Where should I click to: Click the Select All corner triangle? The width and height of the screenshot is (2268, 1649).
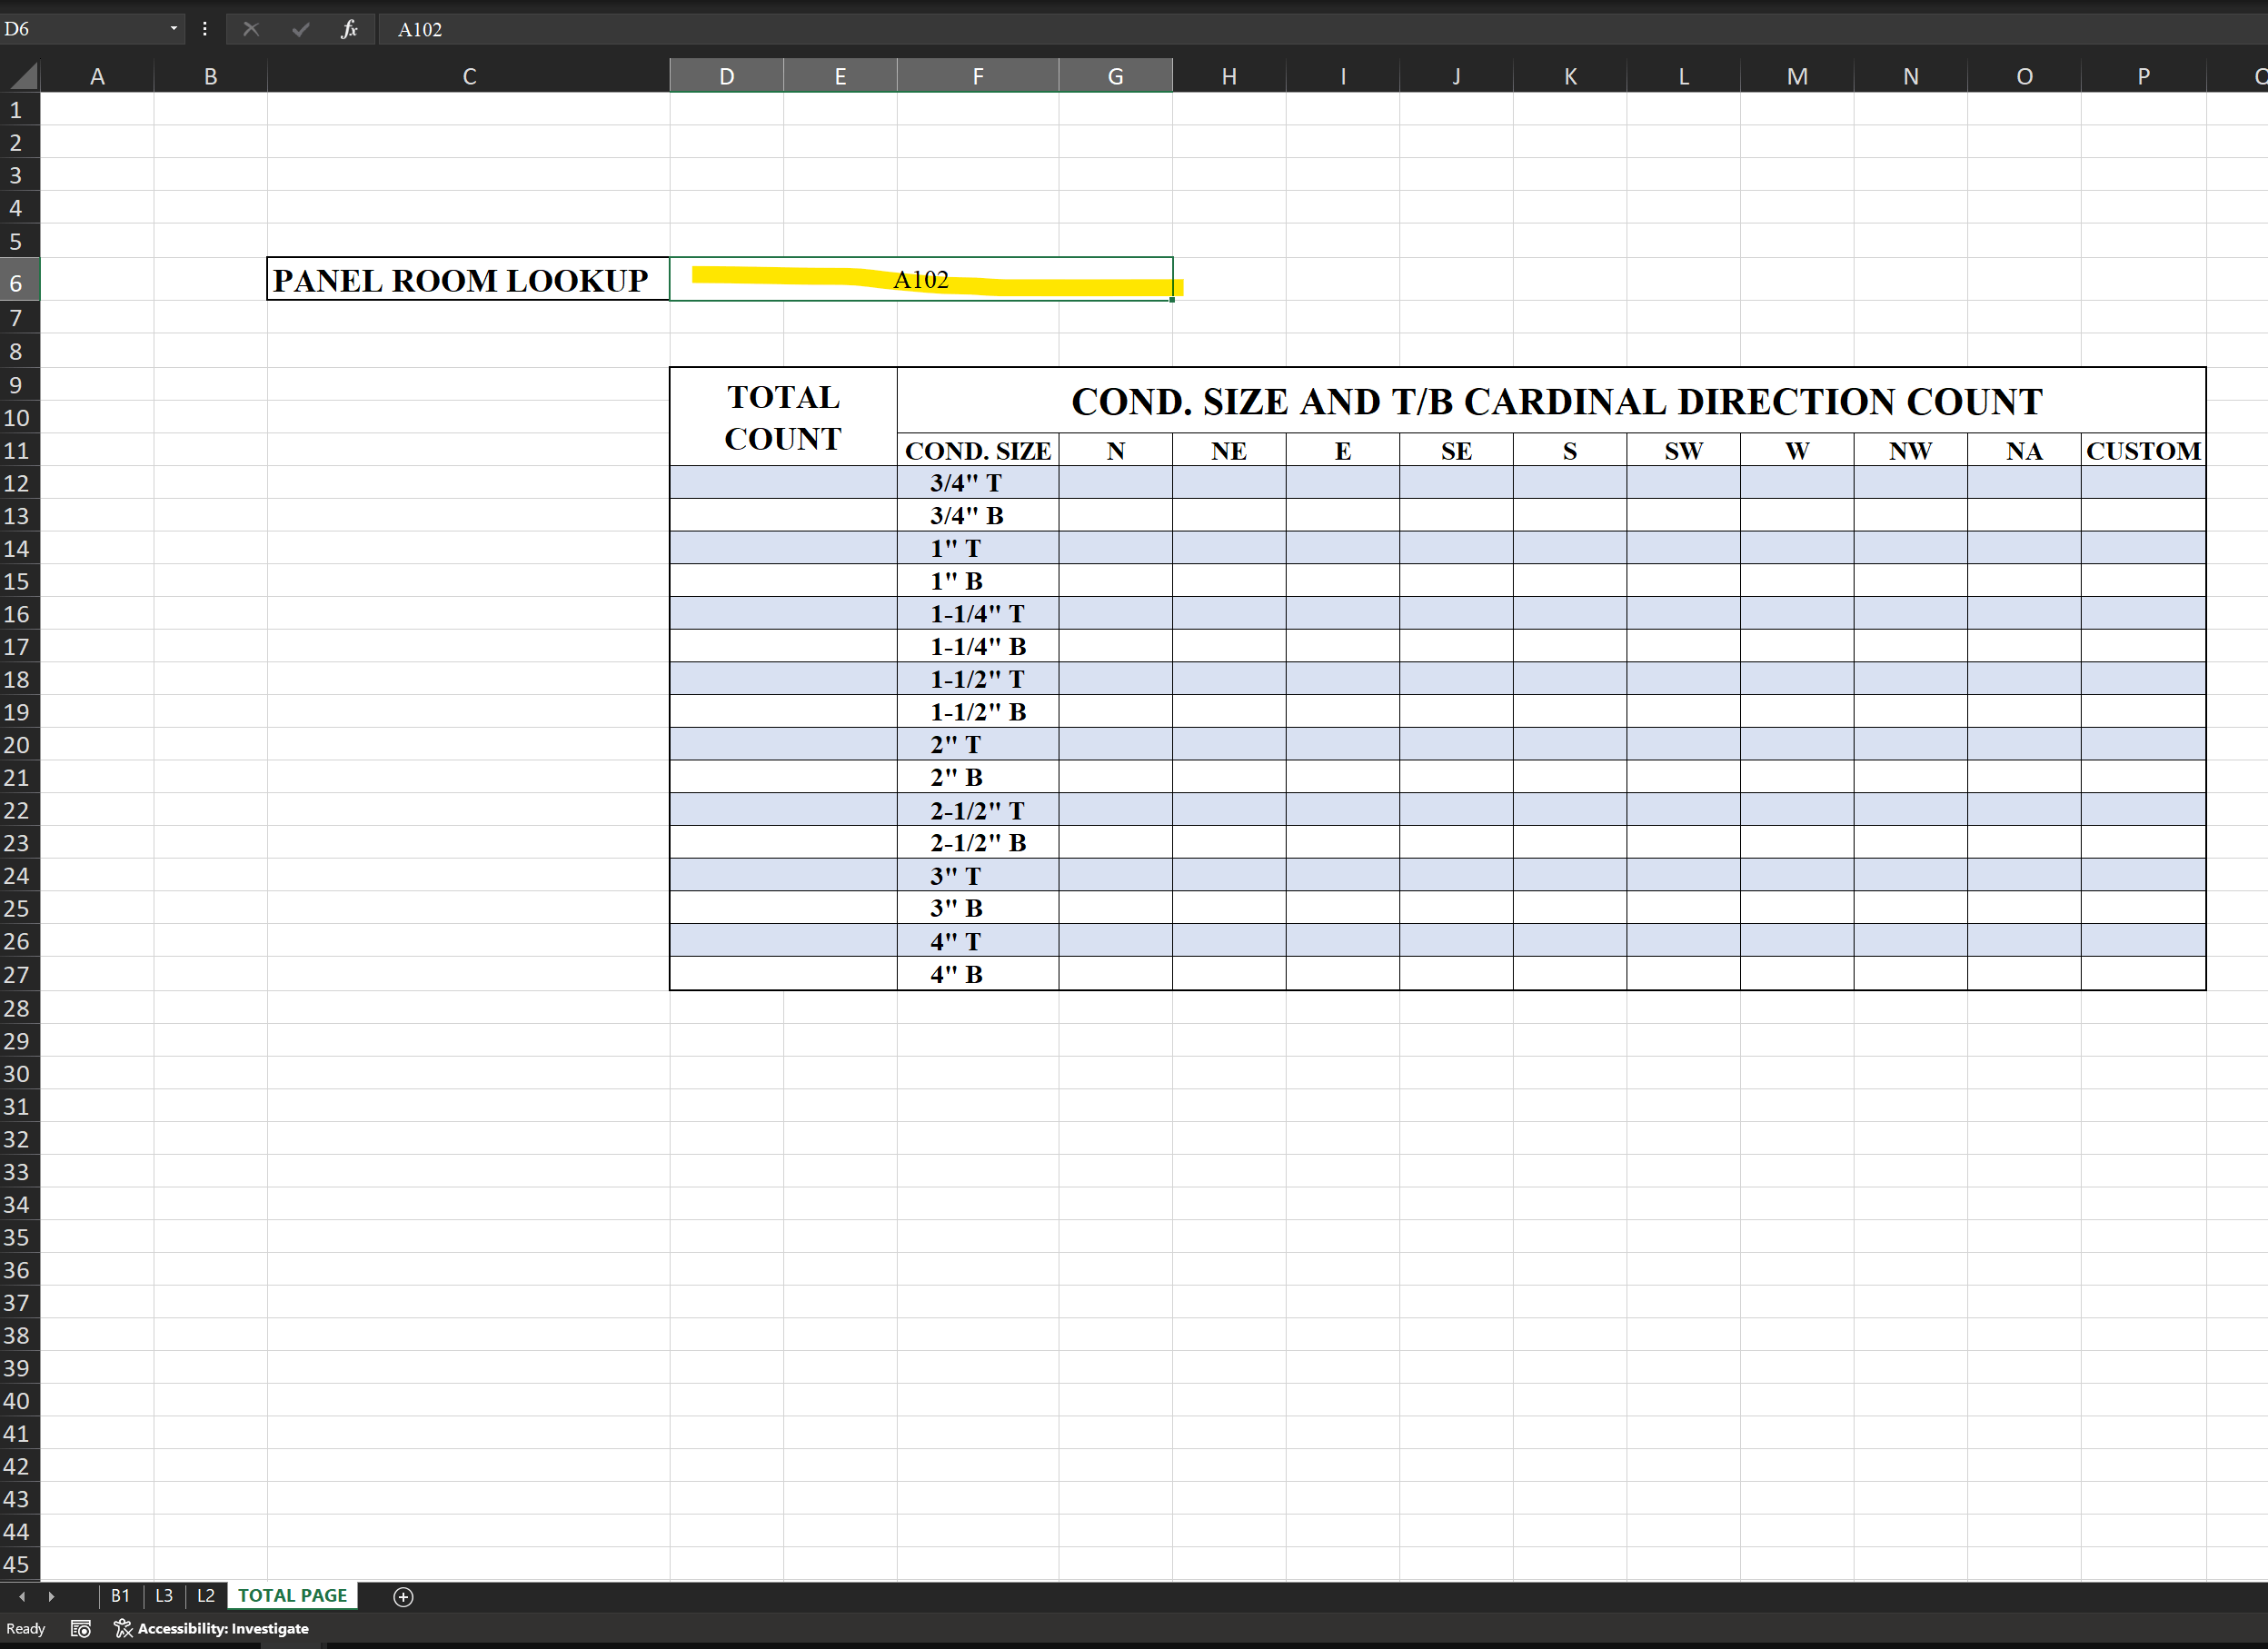20,76
